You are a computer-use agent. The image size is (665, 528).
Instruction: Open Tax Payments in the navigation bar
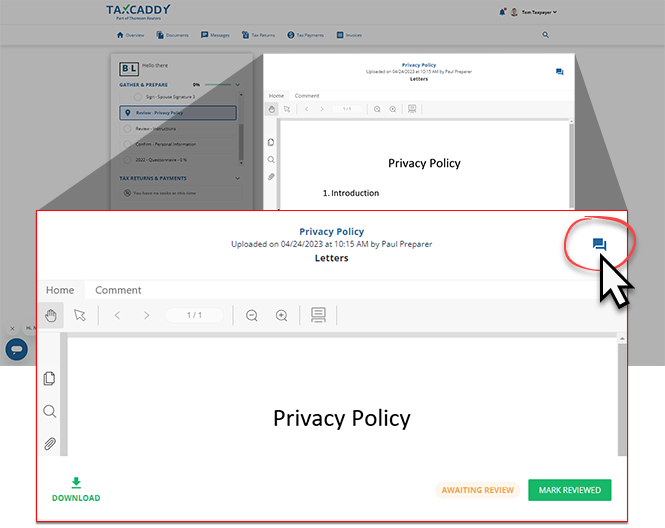[x=305, y=35]
